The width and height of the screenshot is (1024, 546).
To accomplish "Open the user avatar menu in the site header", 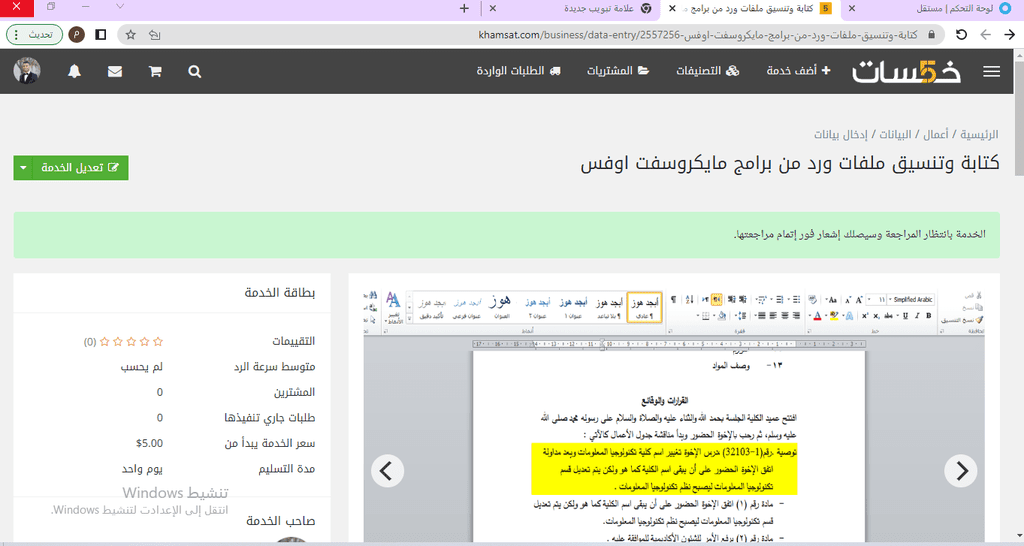I will tap(27, 71).
